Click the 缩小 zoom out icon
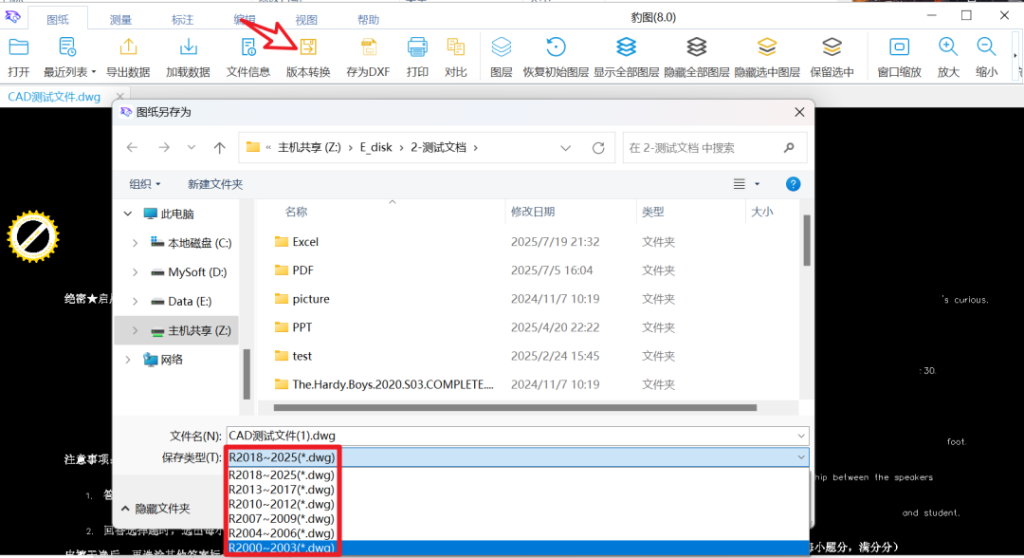Viewport: 1024px width, 558px height. point(986,47)
